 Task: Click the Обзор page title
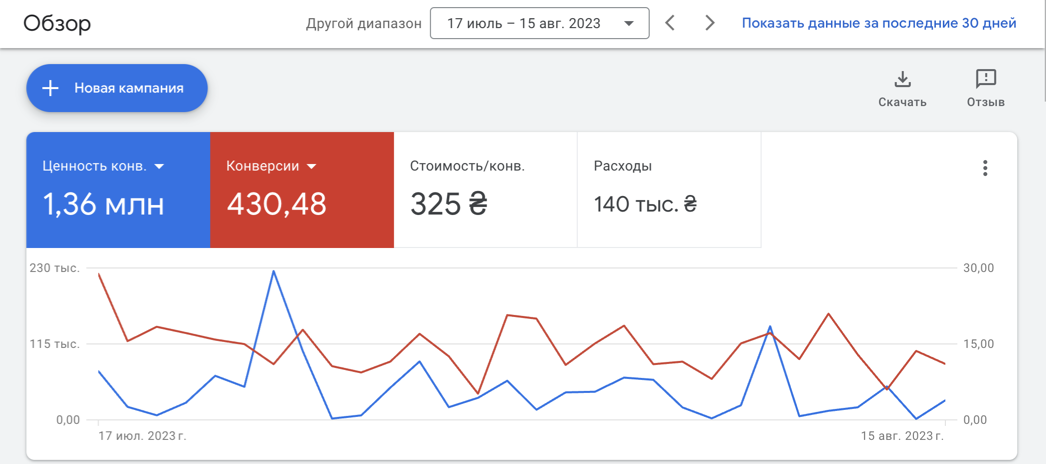click(57, 23)
